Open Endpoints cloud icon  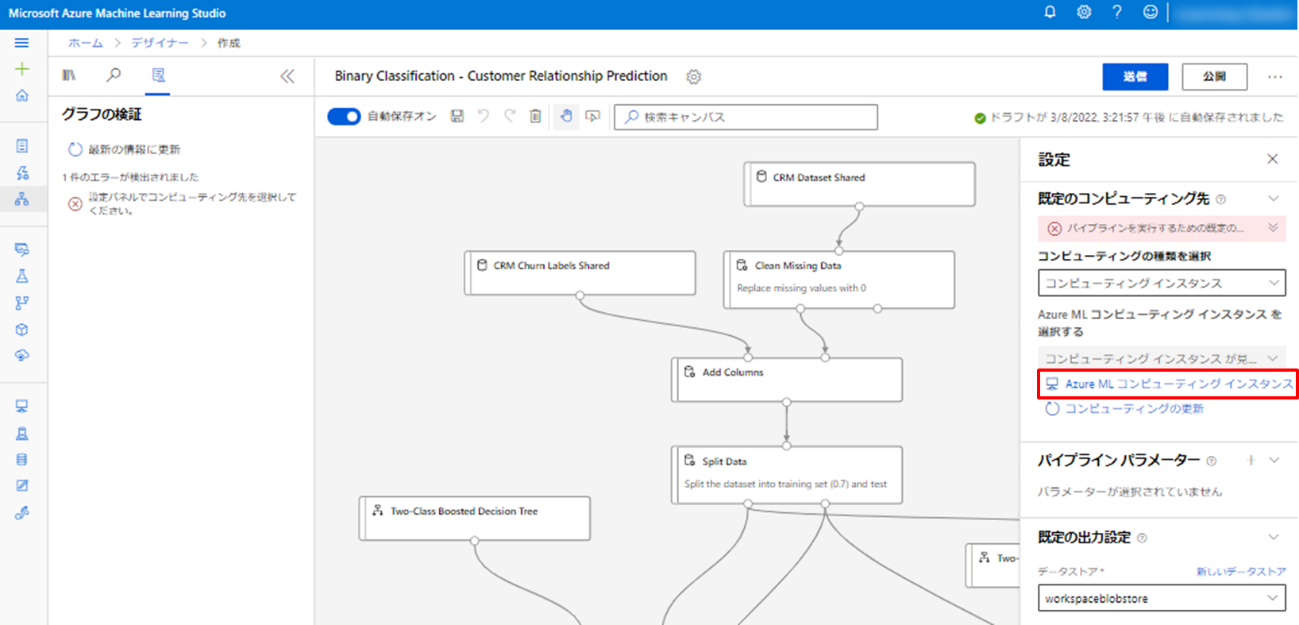[x=22, y=355]
